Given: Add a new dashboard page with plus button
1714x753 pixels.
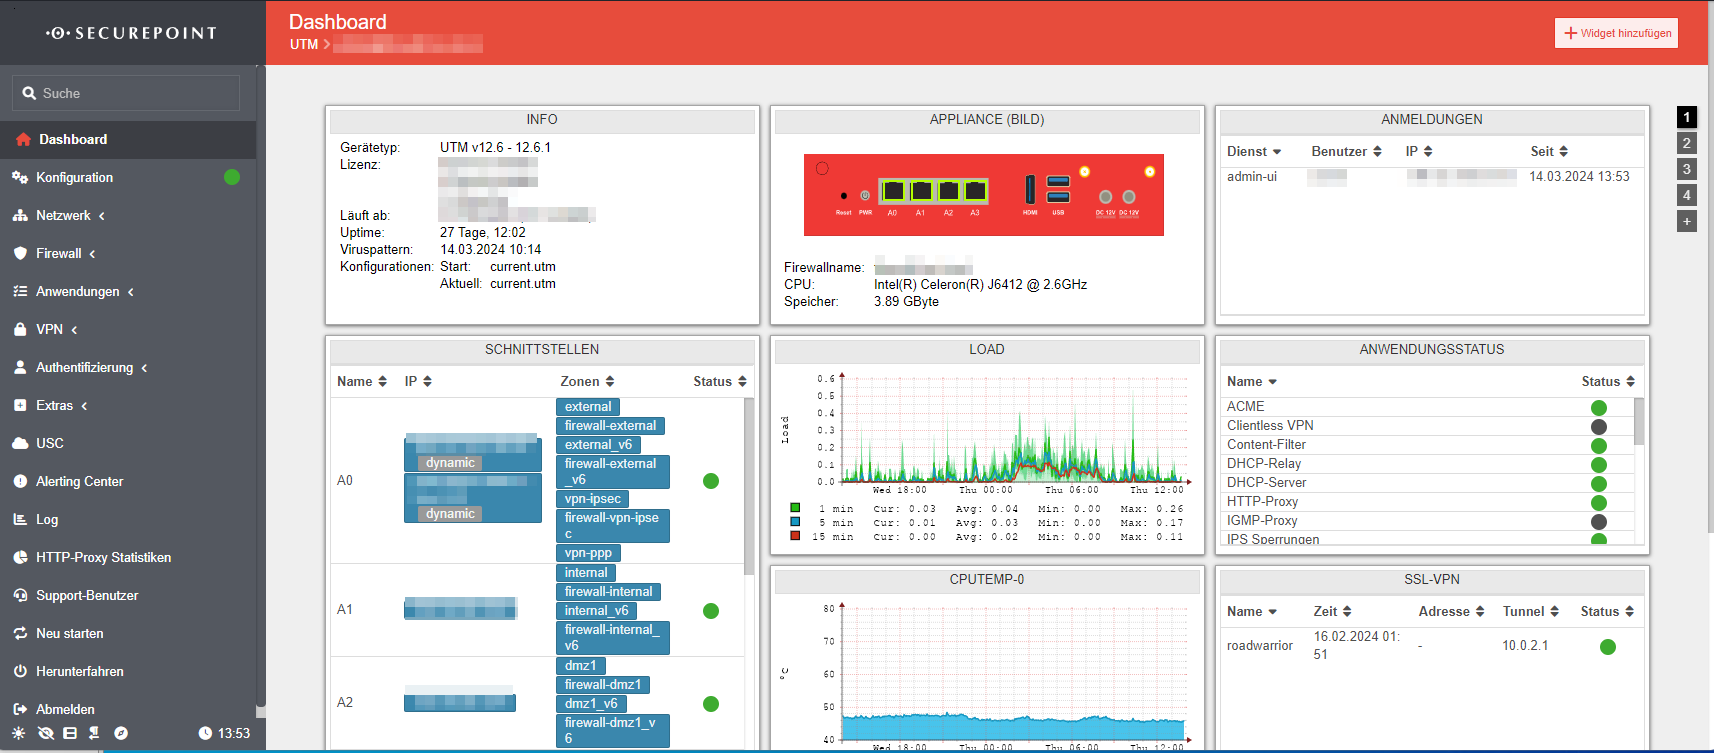Looking at the screenshot, I should point(1686,221).
